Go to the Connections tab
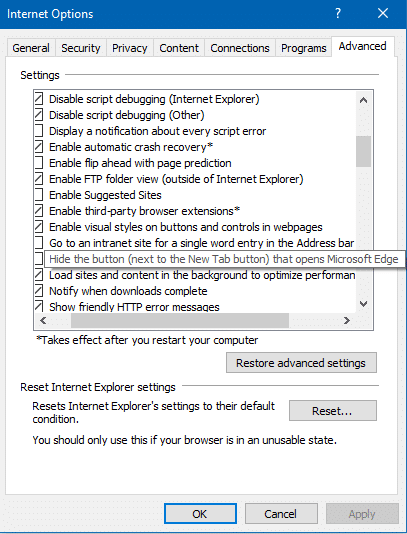The width and height of the screenshot is (407, 534). pyautogui.click(x=240, y=48)
